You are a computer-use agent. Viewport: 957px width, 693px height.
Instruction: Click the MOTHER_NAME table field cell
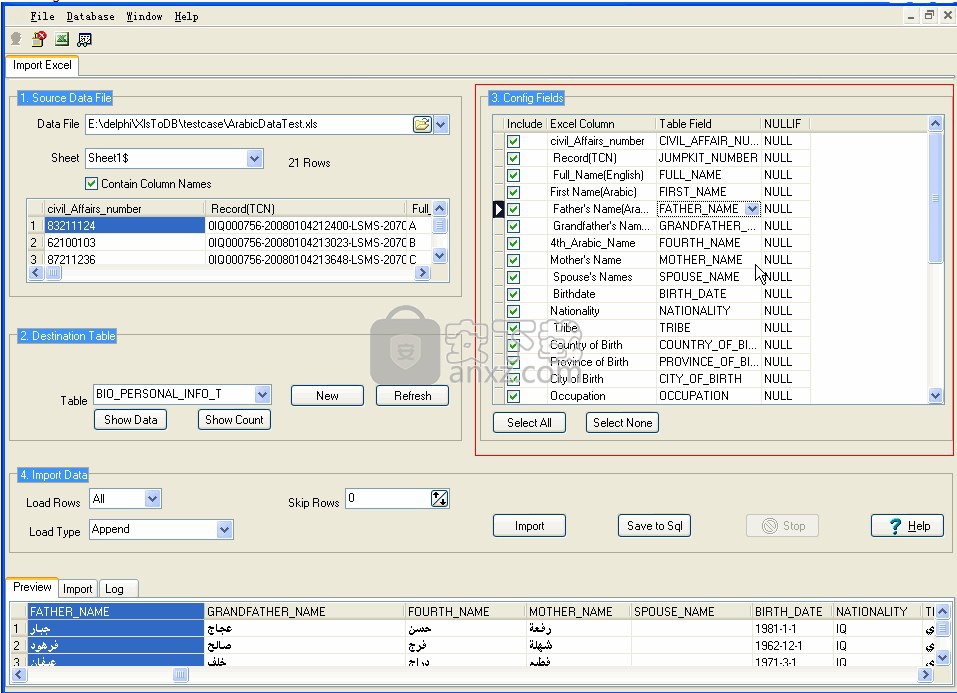[x=708, y=260]
